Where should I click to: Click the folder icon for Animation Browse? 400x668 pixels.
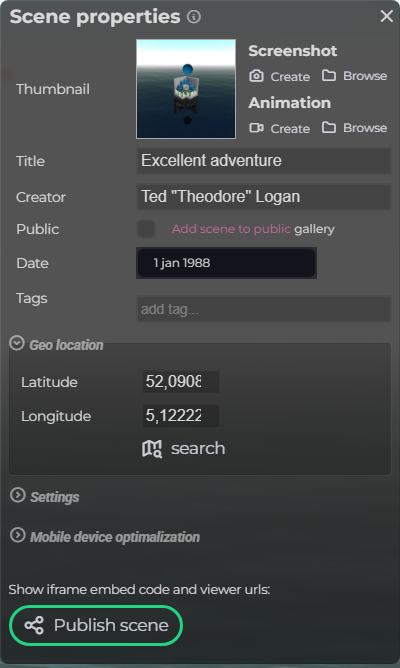[x=328, y=127]
